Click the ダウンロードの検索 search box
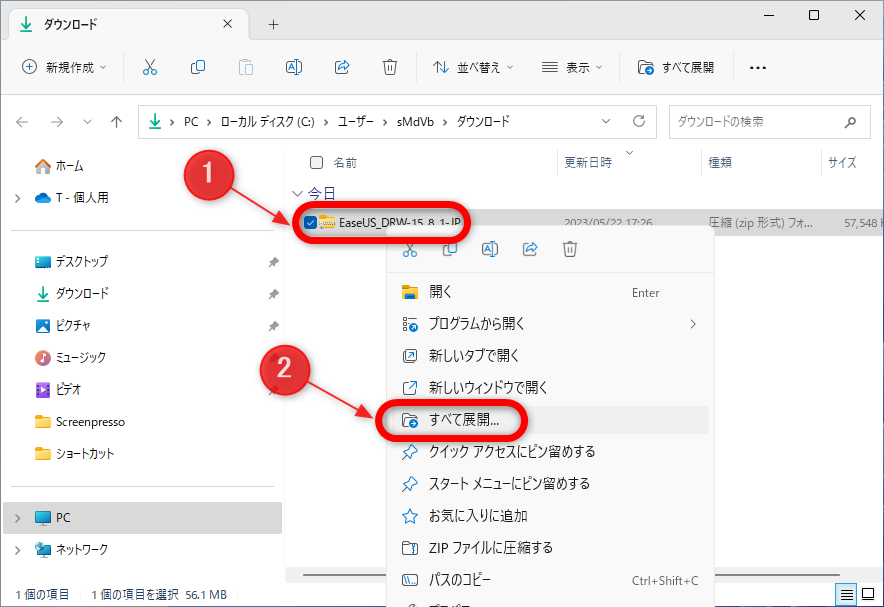This screenshot has width=884, height=607. point(758,122)
